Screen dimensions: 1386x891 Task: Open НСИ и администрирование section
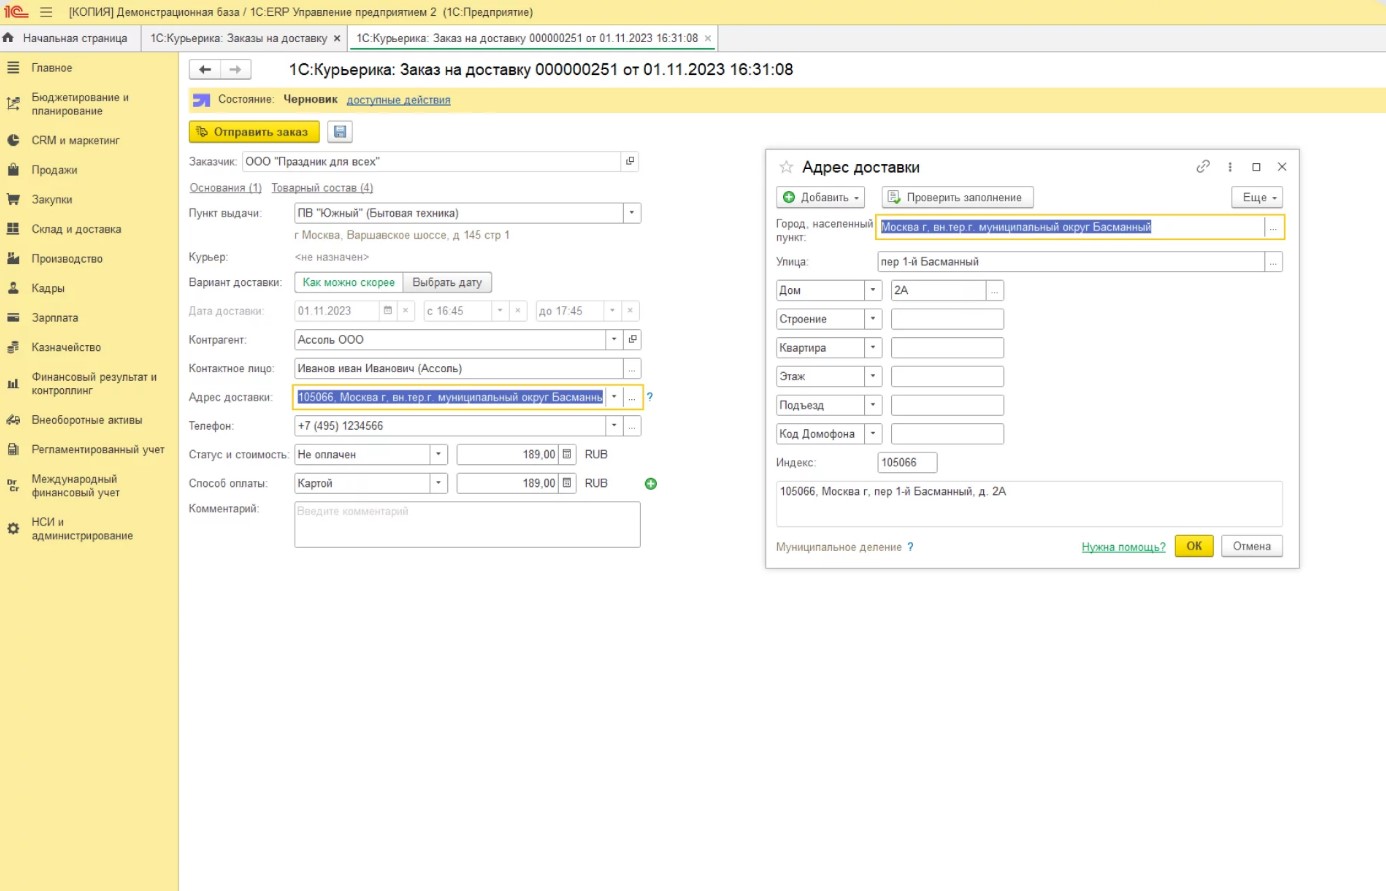tap(82, 529)
